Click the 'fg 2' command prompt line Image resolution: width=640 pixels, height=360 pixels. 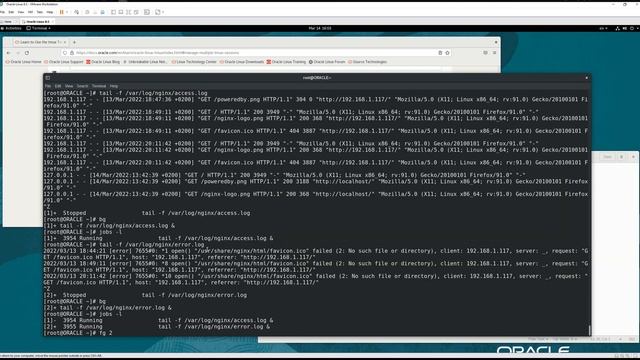78,333
